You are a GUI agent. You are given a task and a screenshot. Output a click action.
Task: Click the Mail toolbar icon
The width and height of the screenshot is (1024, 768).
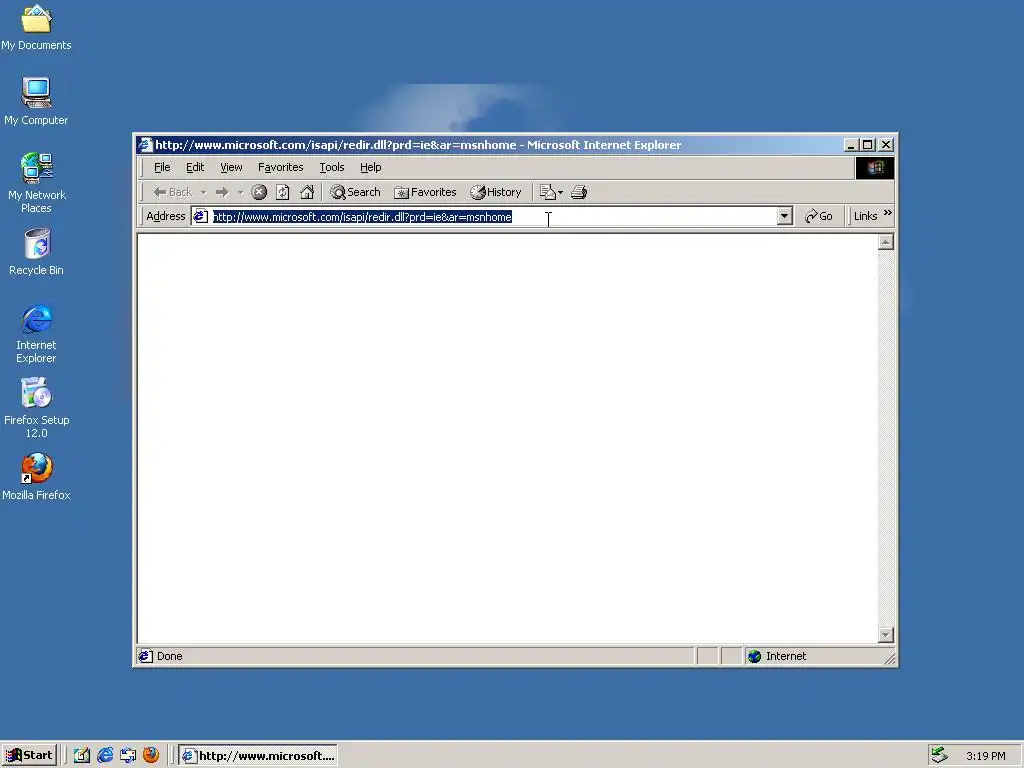pyautogui.click(x=551, y=192)
